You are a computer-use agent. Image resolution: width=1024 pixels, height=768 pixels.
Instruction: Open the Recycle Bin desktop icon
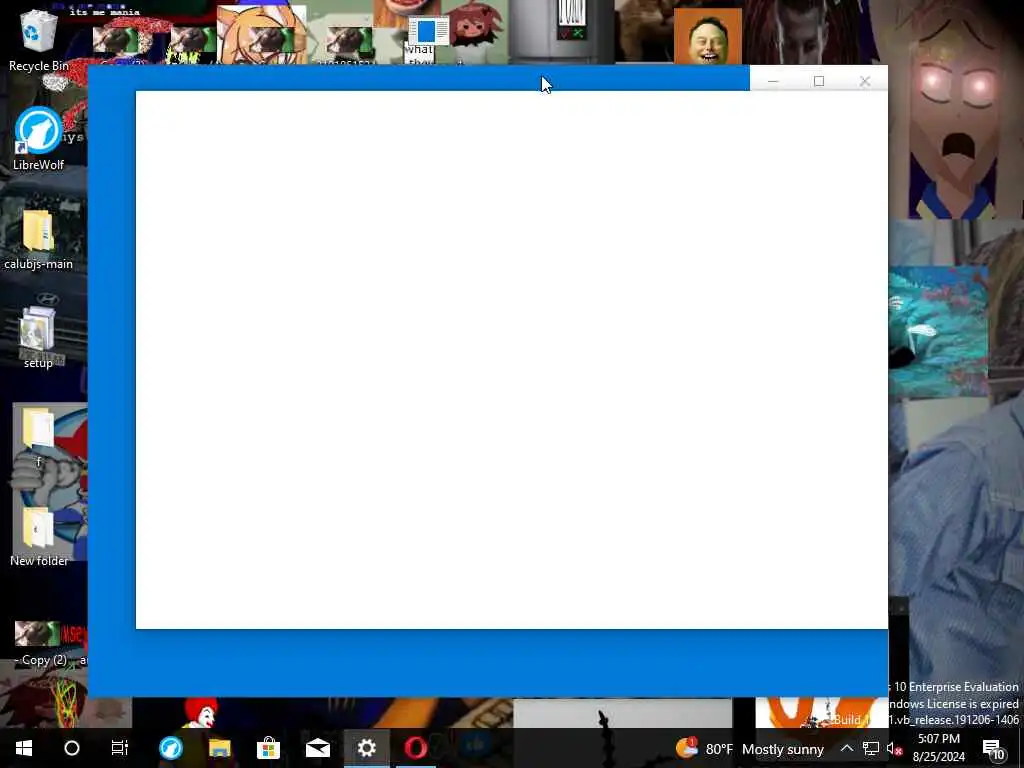[x=38, y=40]
